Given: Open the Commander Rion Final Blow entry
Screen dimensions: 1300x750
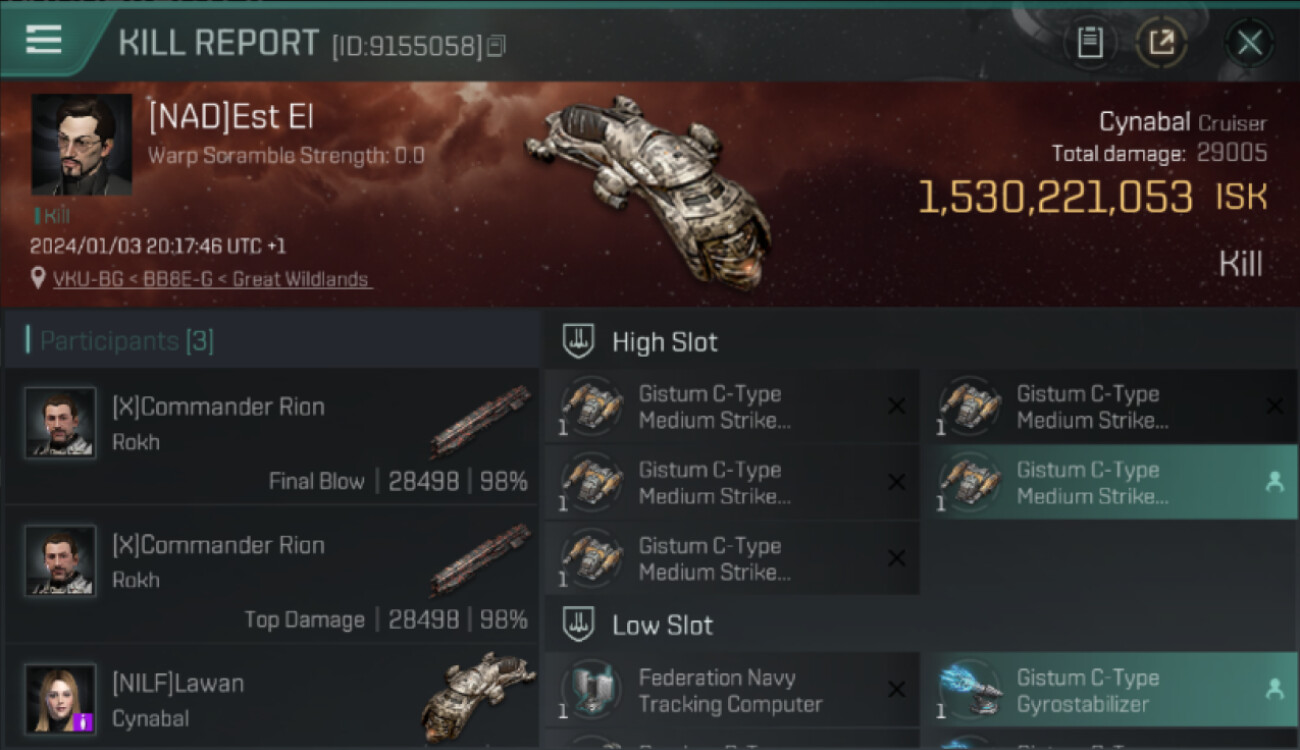Looking at the screenshot, I should pos(272,437).
